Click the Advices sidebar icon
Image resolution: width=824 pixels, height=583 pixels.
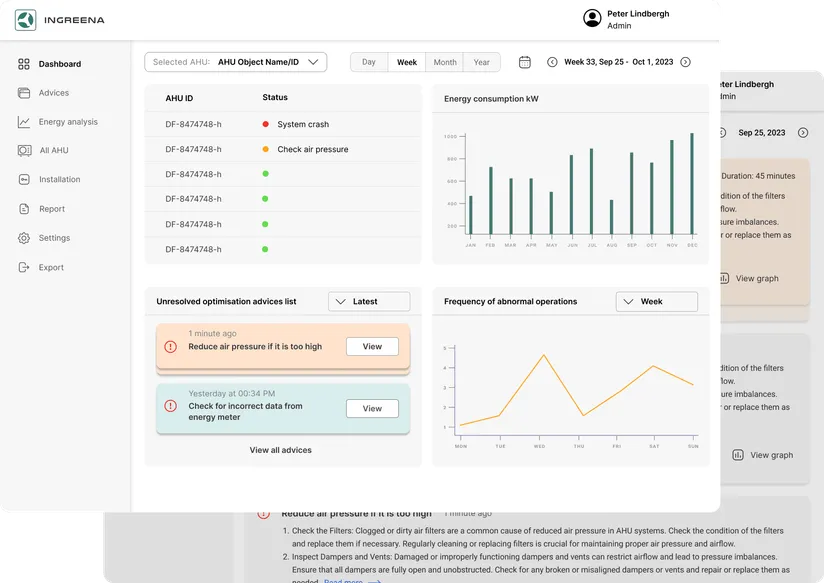pyautogui.click(x=24, y=93)
